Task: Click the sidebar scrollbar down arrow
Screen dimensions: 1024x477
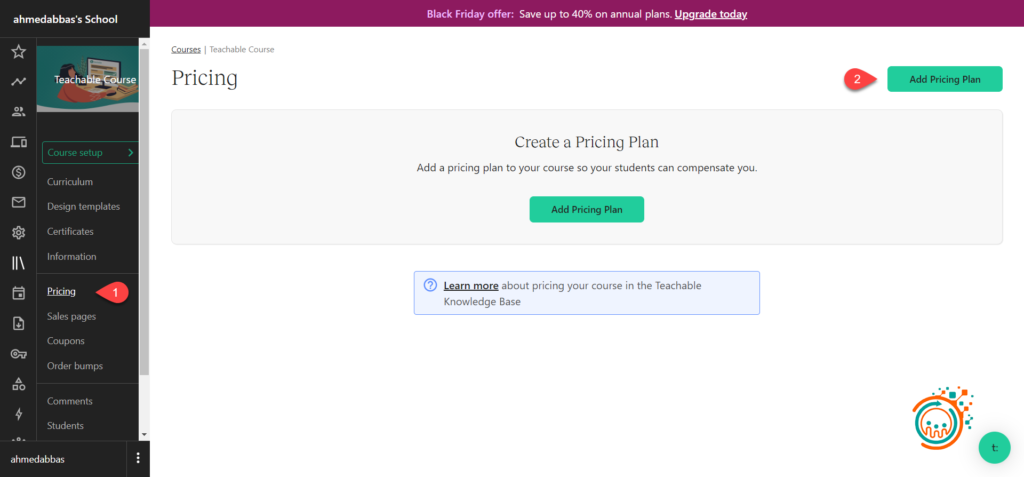Action: (x=144, y=434)
